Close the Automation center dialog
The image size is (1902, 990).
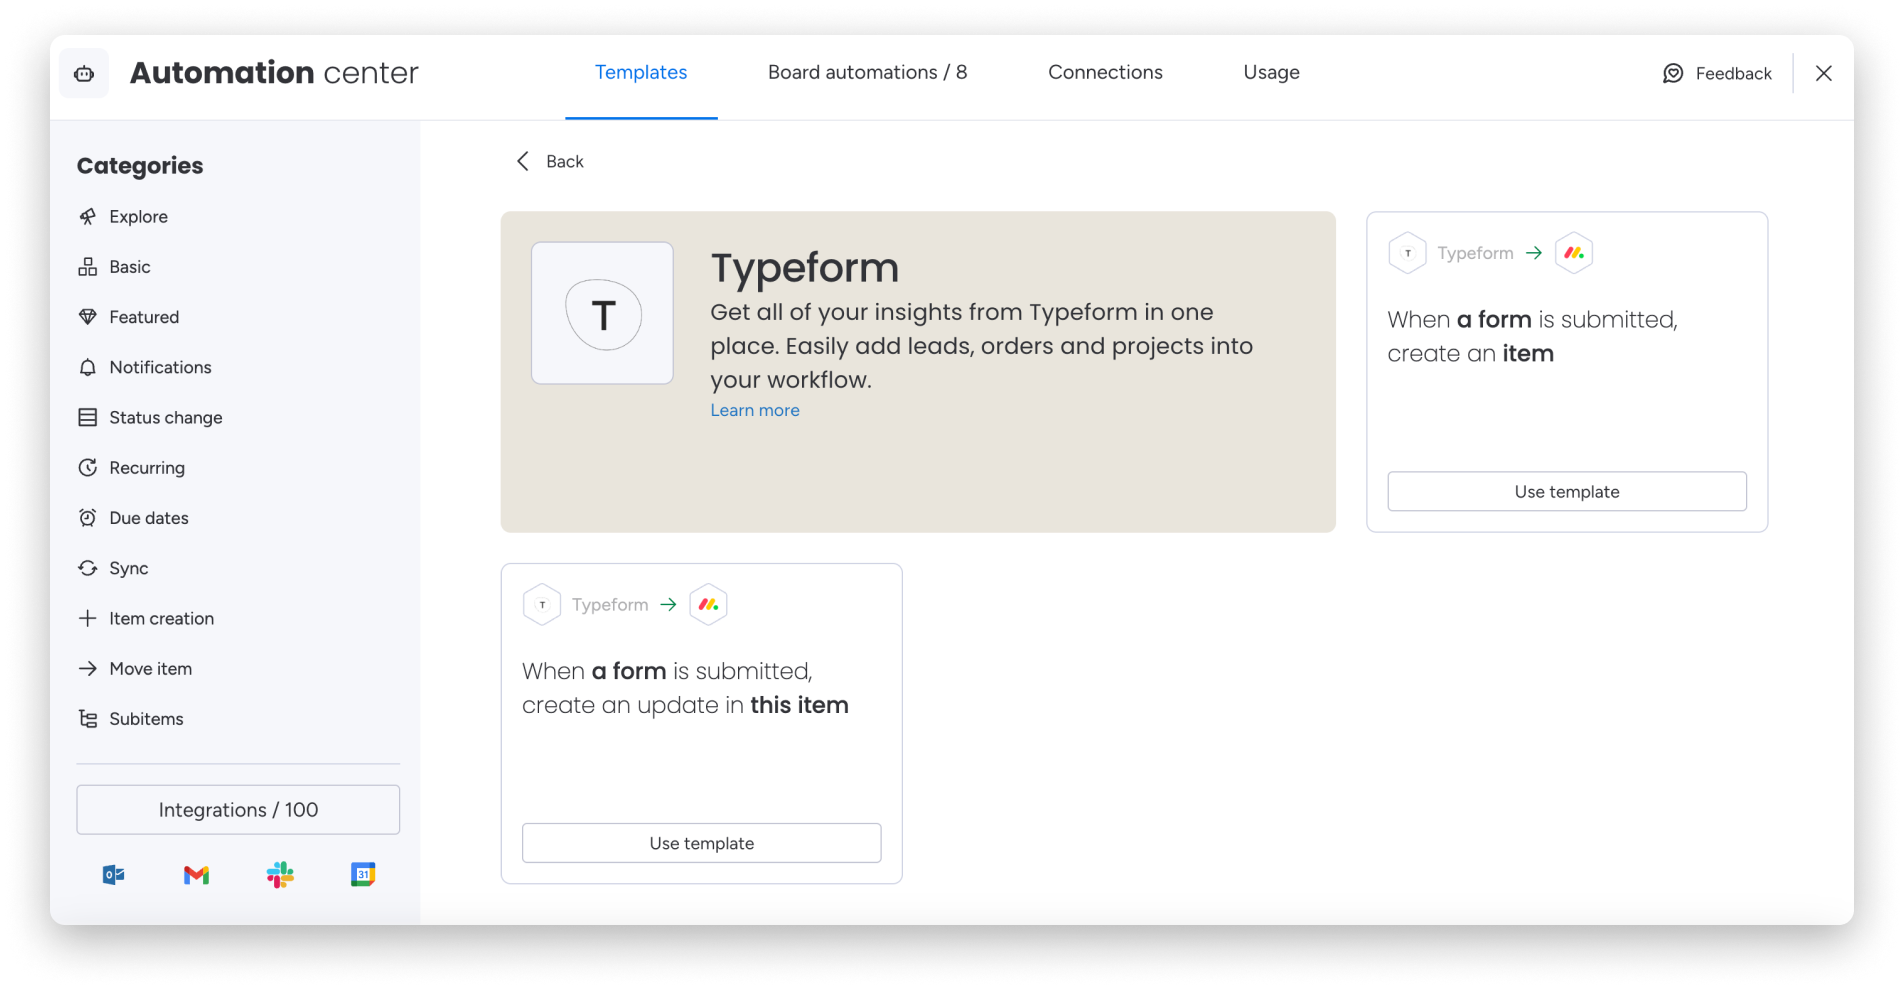coord(1824,73)
